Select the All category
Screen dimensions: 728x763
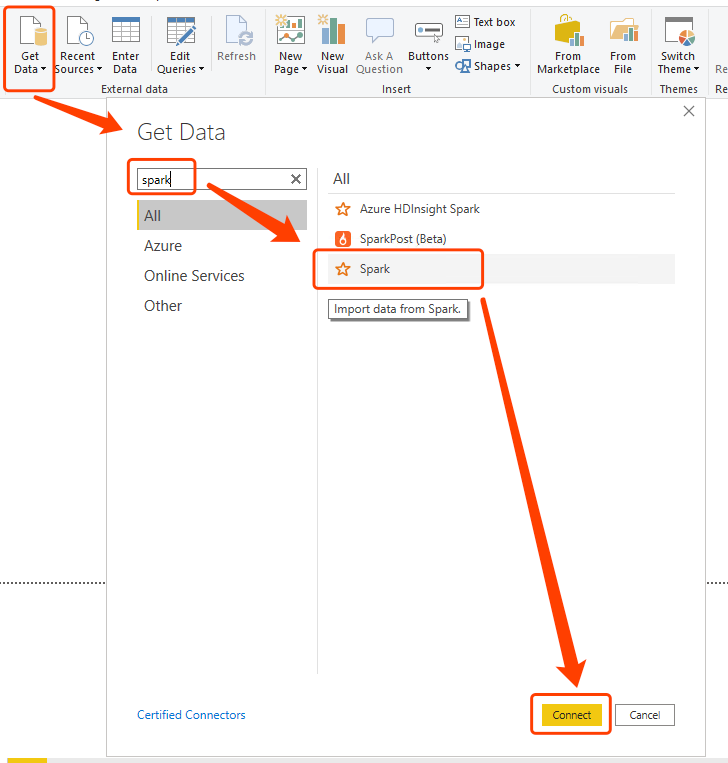[x=222, y=215]
